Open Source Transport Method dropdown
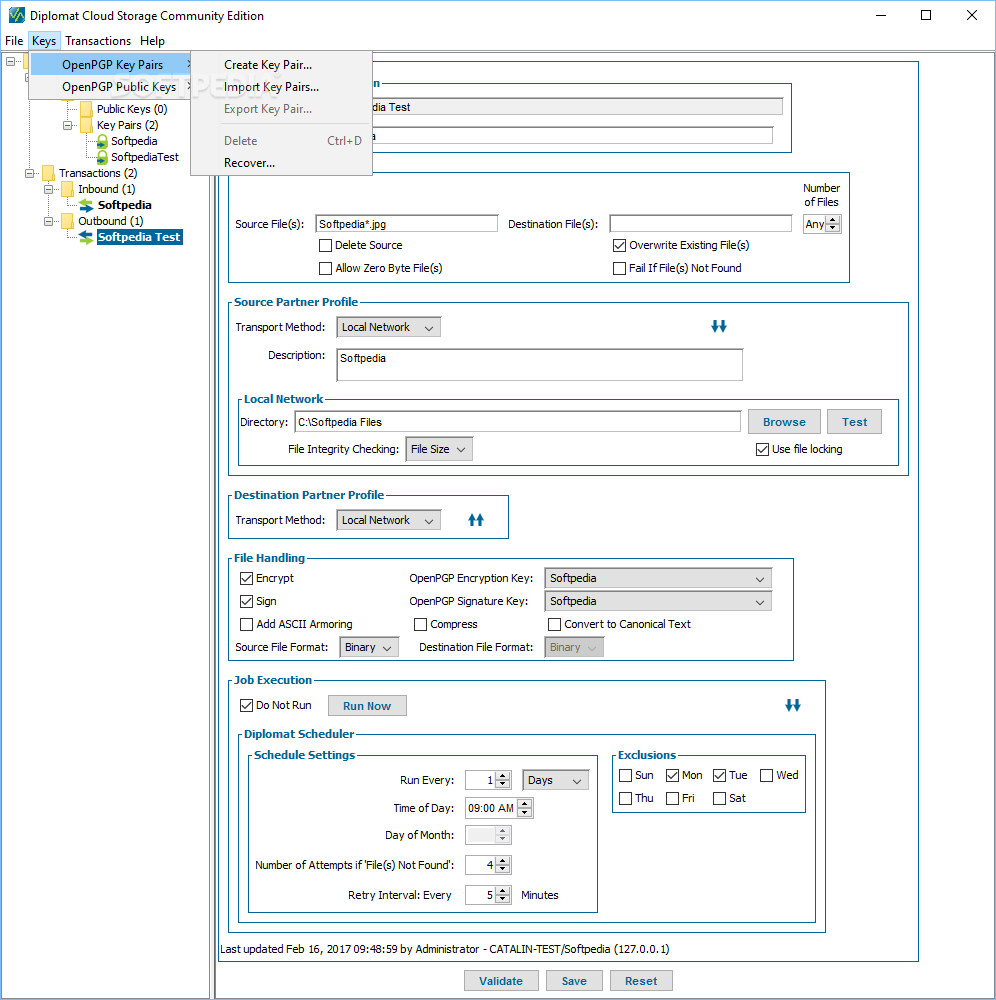Image resolution: width=996 pixels, height=1000 pixels. tap(388, 327)
